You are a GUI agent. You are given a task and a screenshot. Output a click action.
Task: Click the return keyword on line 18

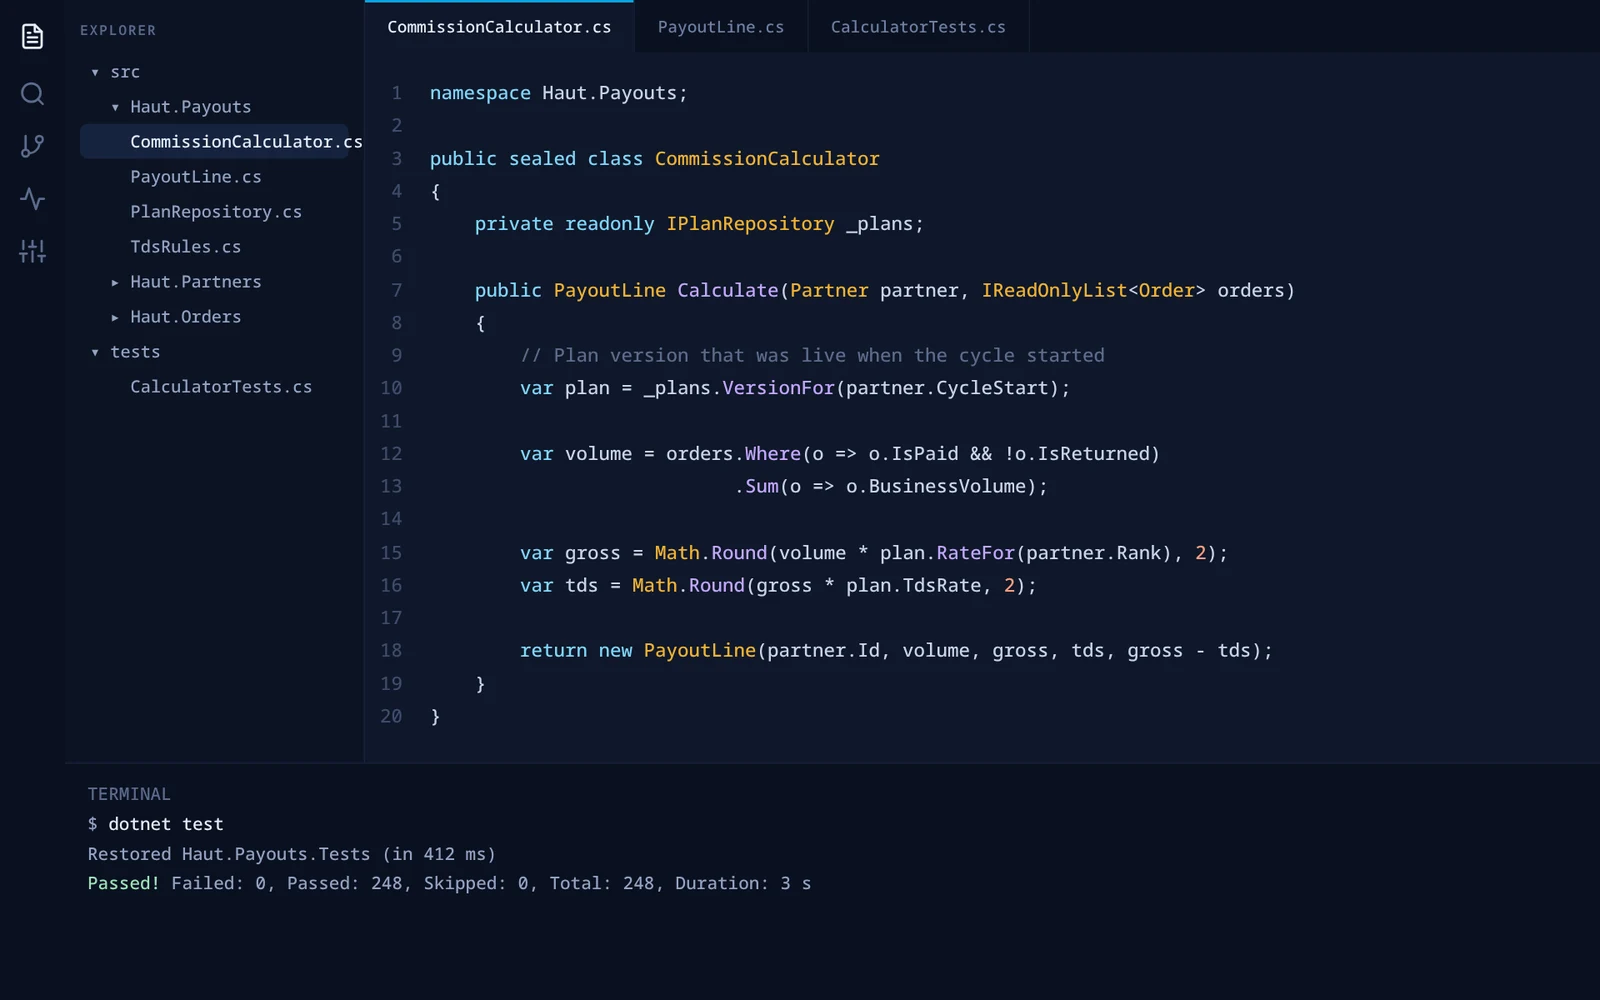pyautogui.click(x=553, y=651)
